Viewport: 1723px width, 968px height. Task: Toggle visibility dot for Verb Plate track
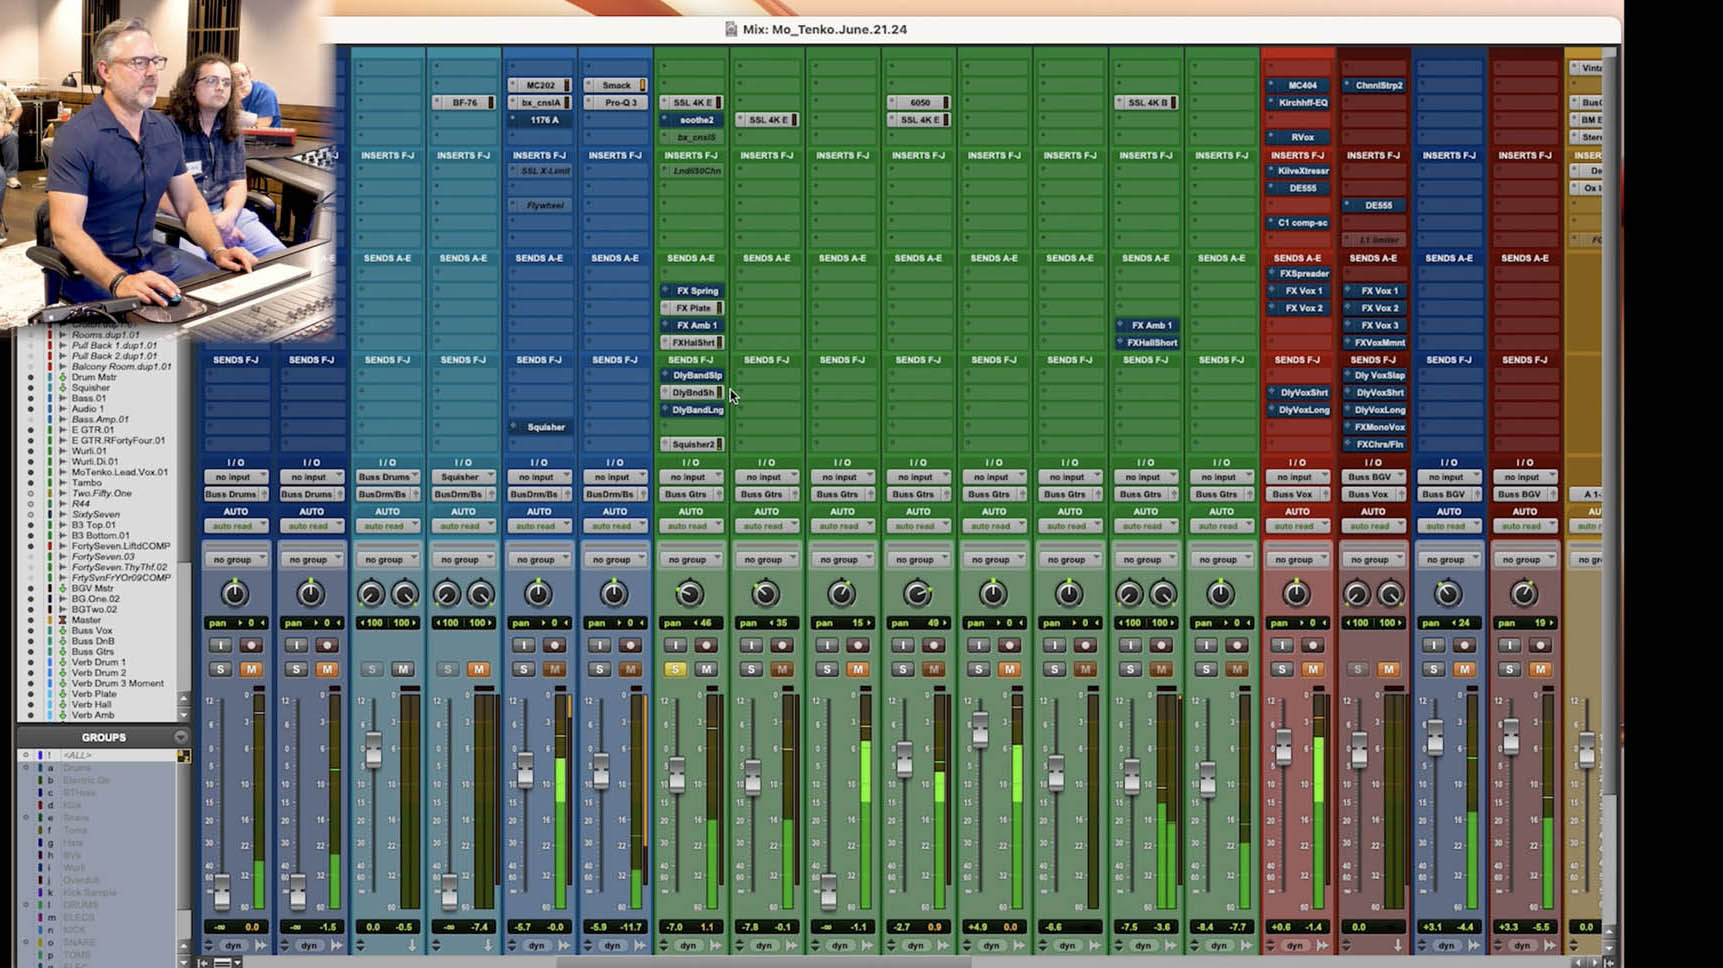[x=30, y=694]
